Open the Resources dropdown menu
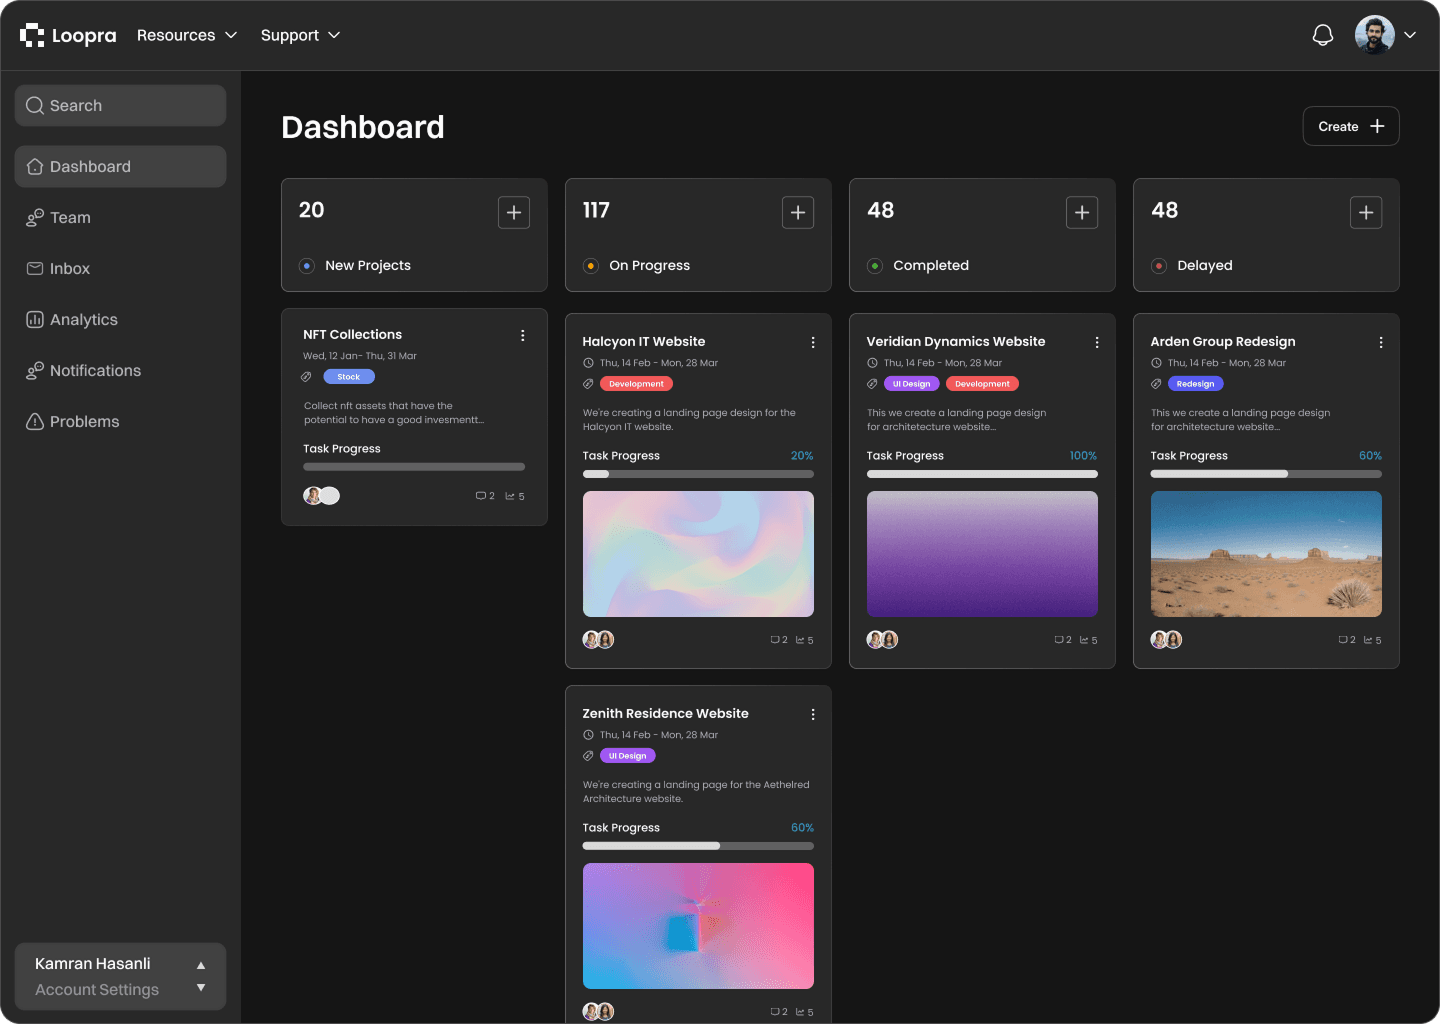The width and height of the screenshot is (1440, 1024). pos(187,34)
